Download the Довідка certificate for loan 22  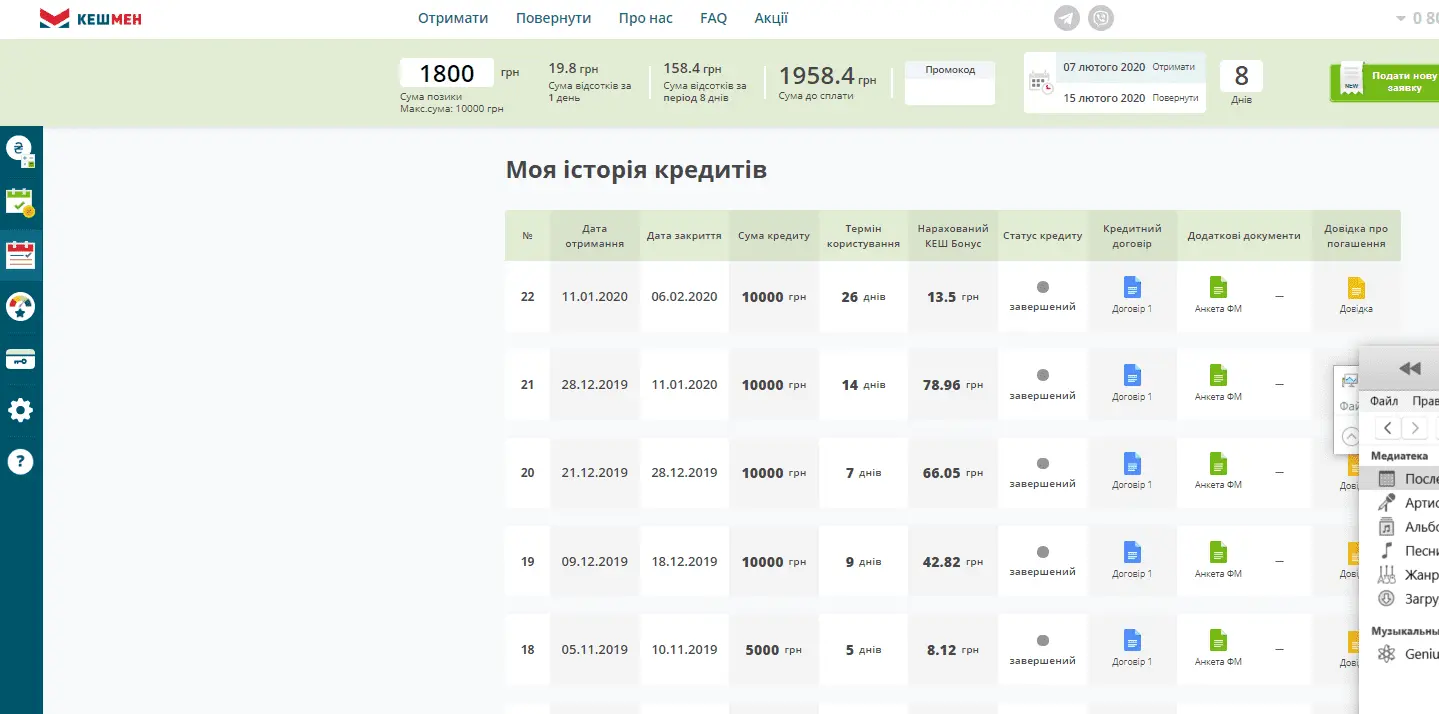[1356, 294]
